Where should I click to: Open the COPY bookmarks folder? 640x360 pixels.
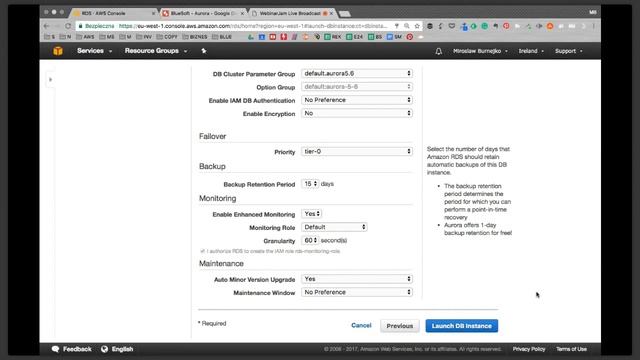(x=167, y=37)
